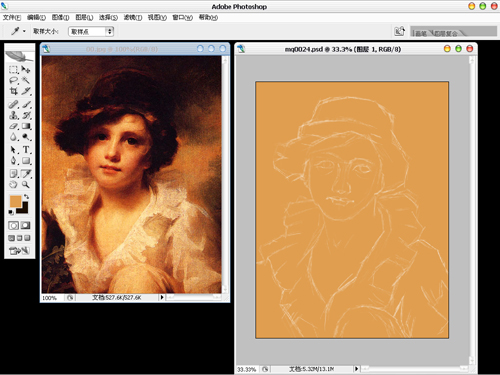Image resolution: width=500 pixels, height=375 pixels.
Task: Open status bar arrow menu in 00.jpg window
Action: point(162,297)
